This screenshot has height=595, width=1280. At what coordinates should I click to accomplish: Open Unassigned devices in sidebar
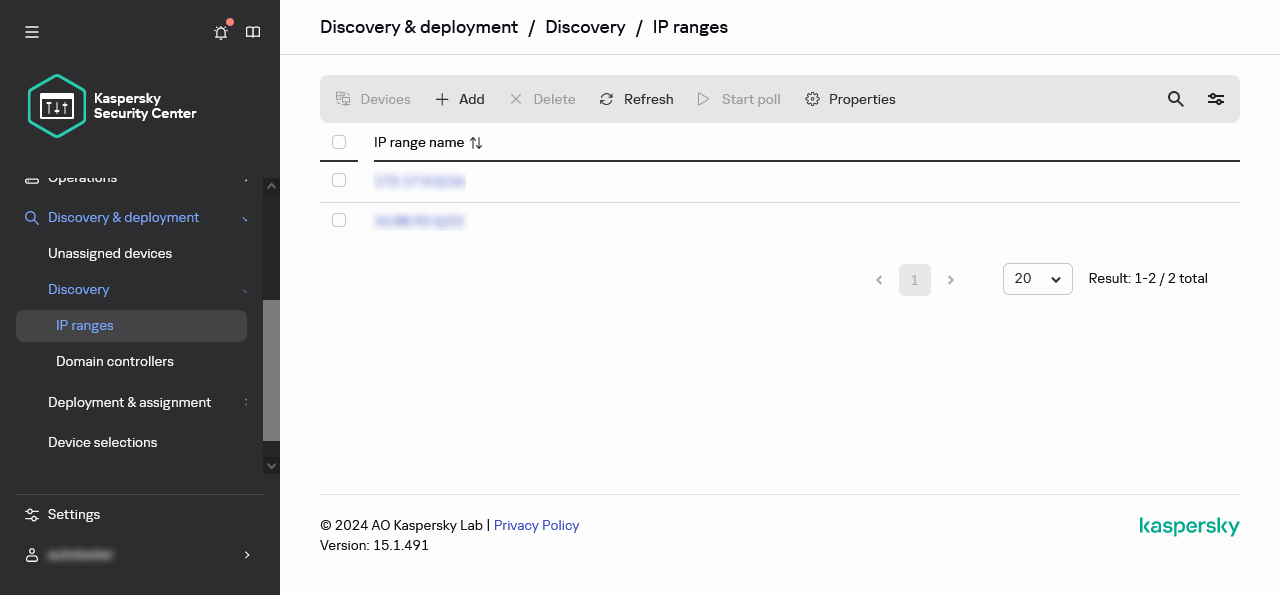click(x=110, y=253)
